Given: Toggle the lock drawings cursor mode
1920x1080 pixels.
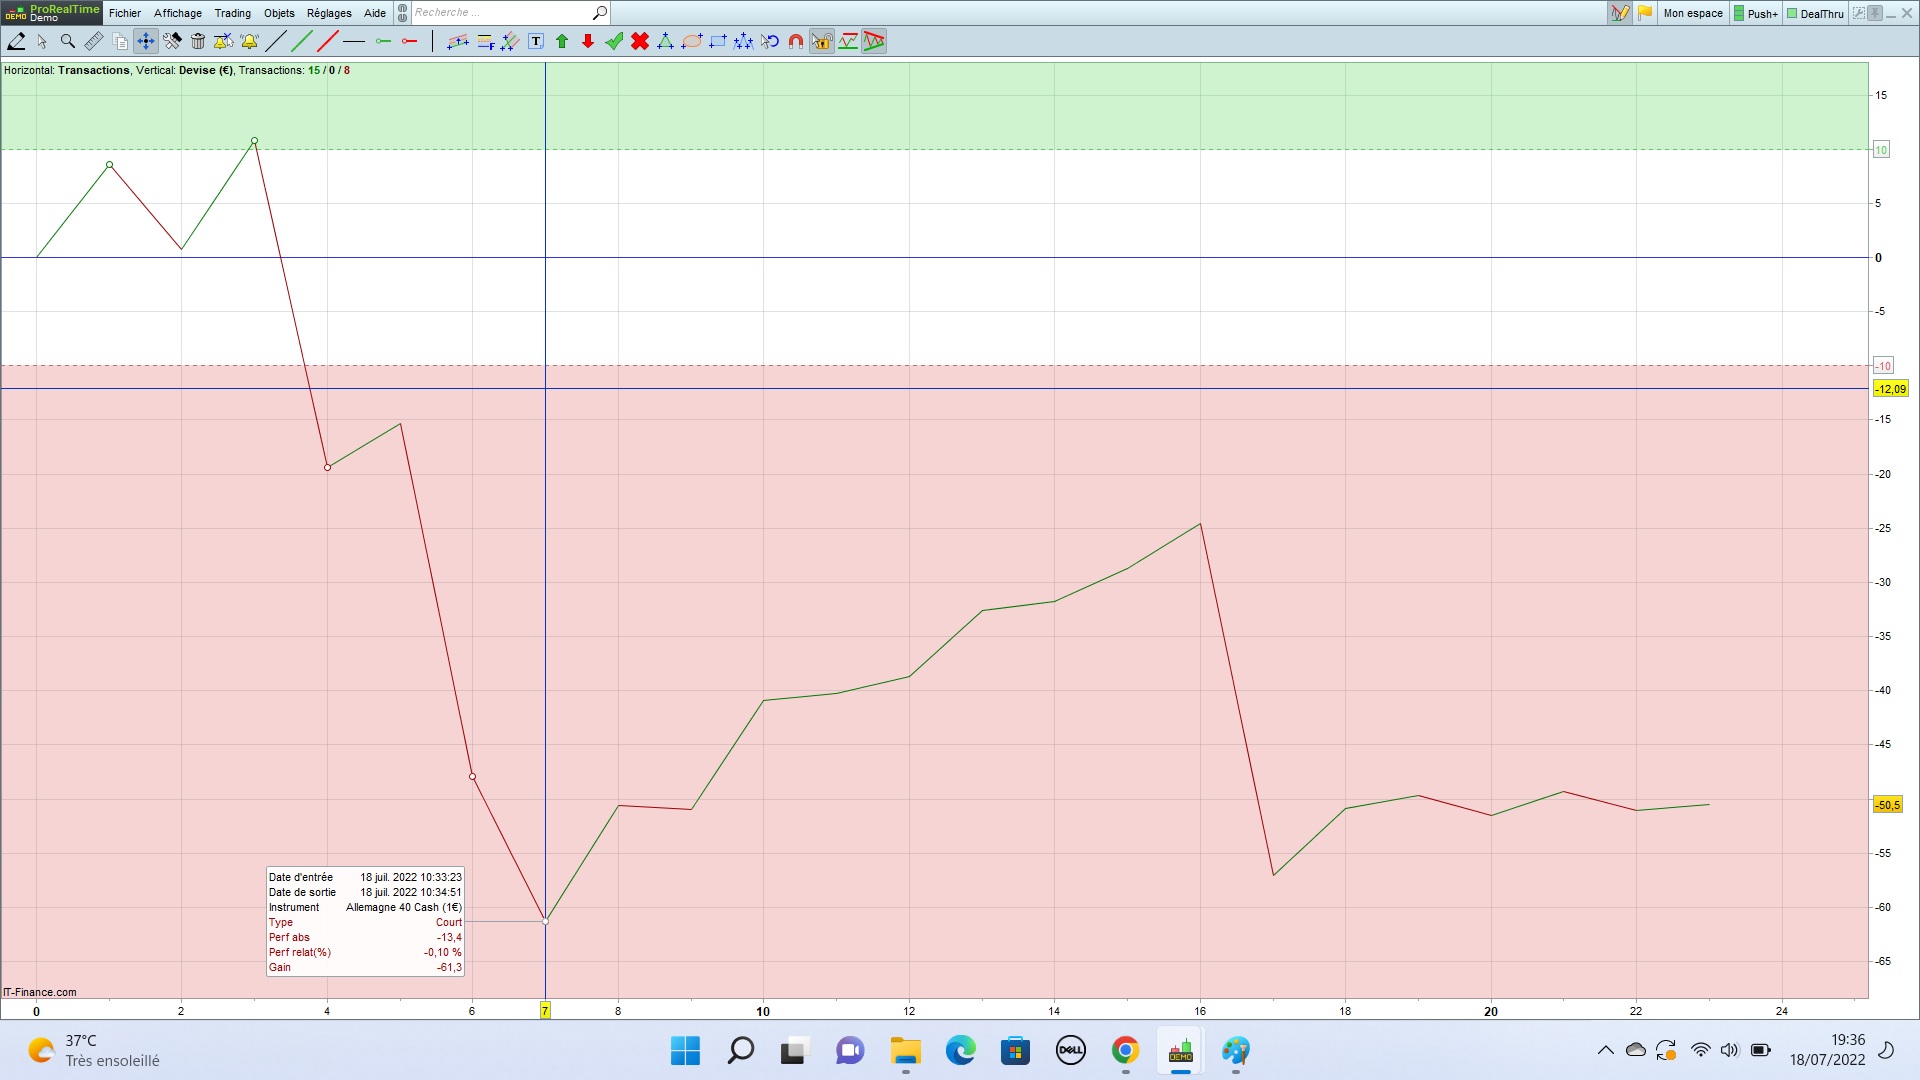Looking at the screenshot, I should 822,41.
